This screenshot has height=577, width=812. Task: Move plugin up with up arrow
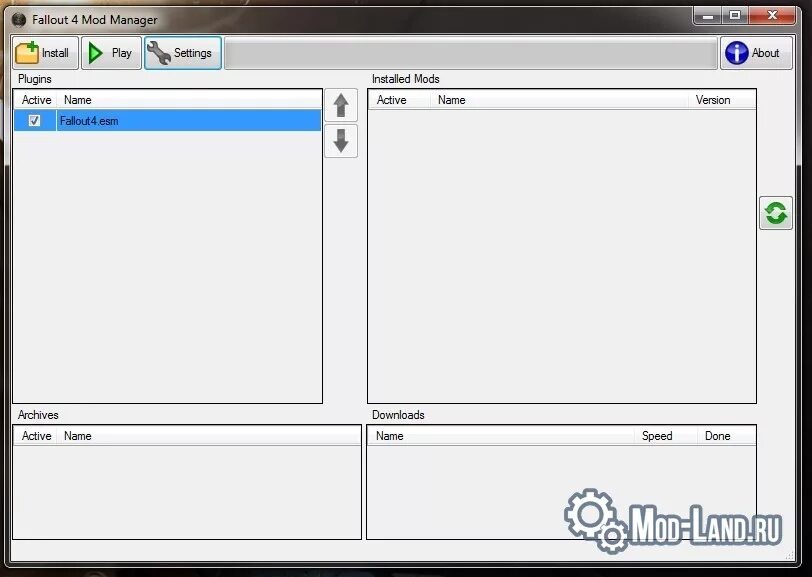[341, 106]
